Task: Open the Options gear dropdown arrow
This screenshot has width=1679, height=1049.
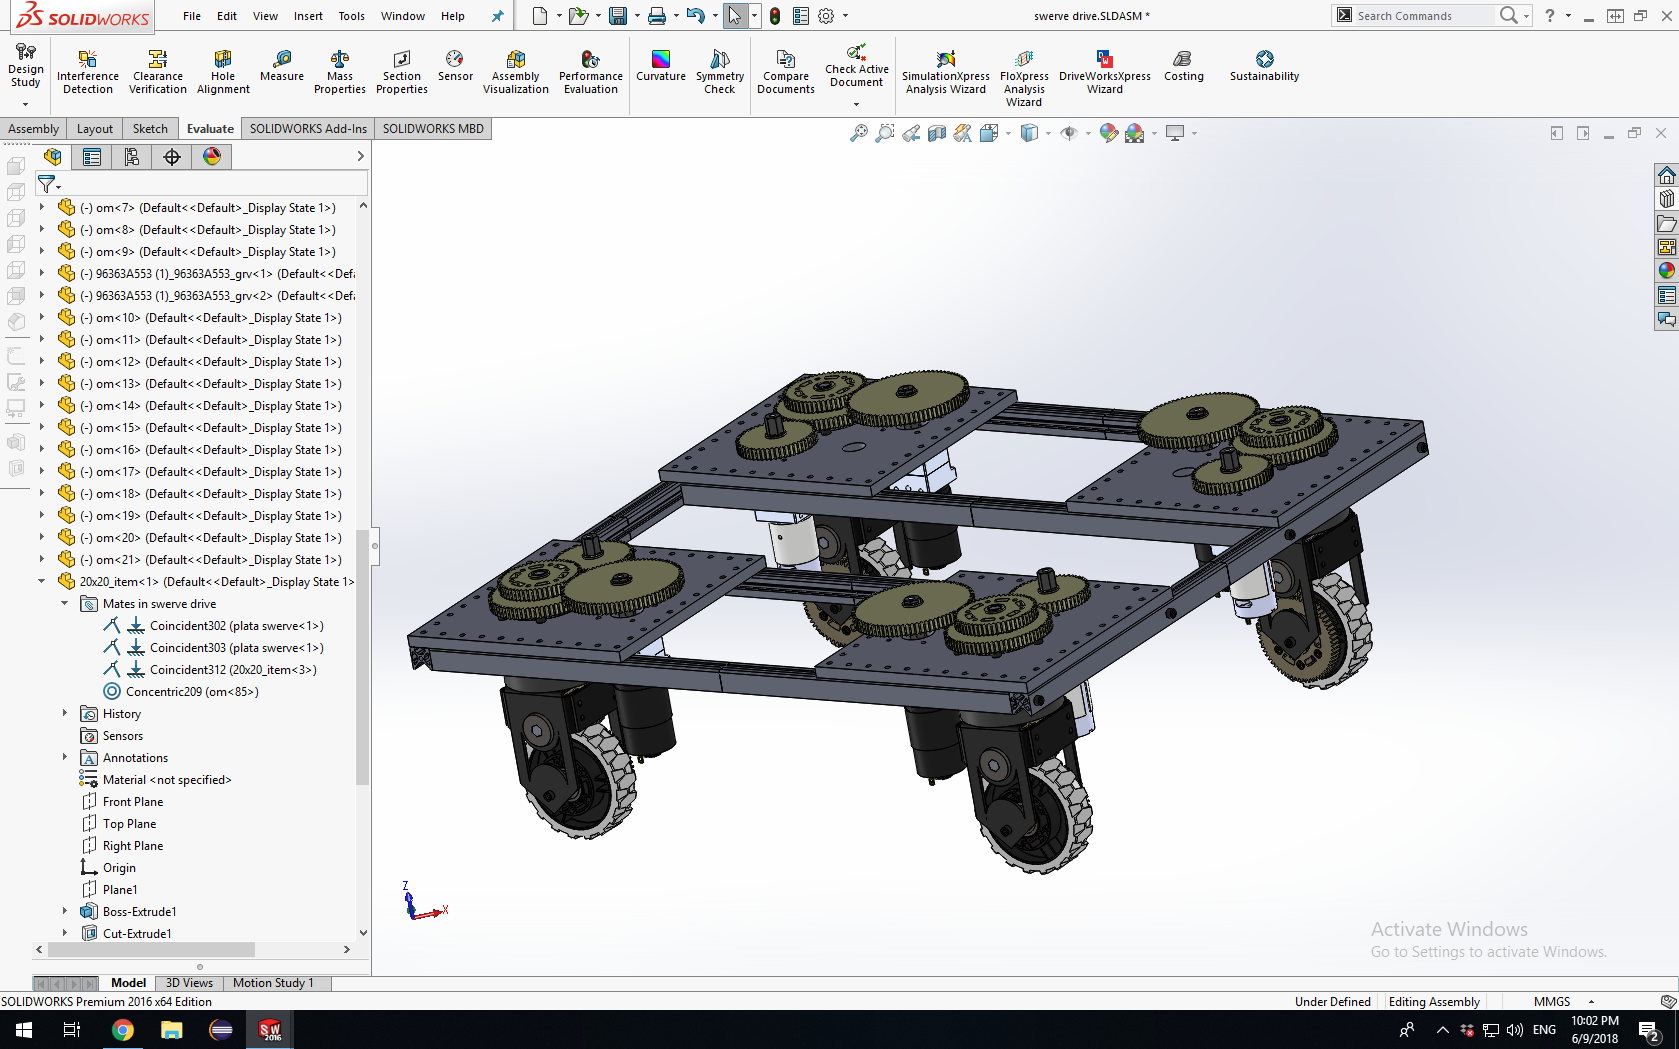Action: coord(845,16)
